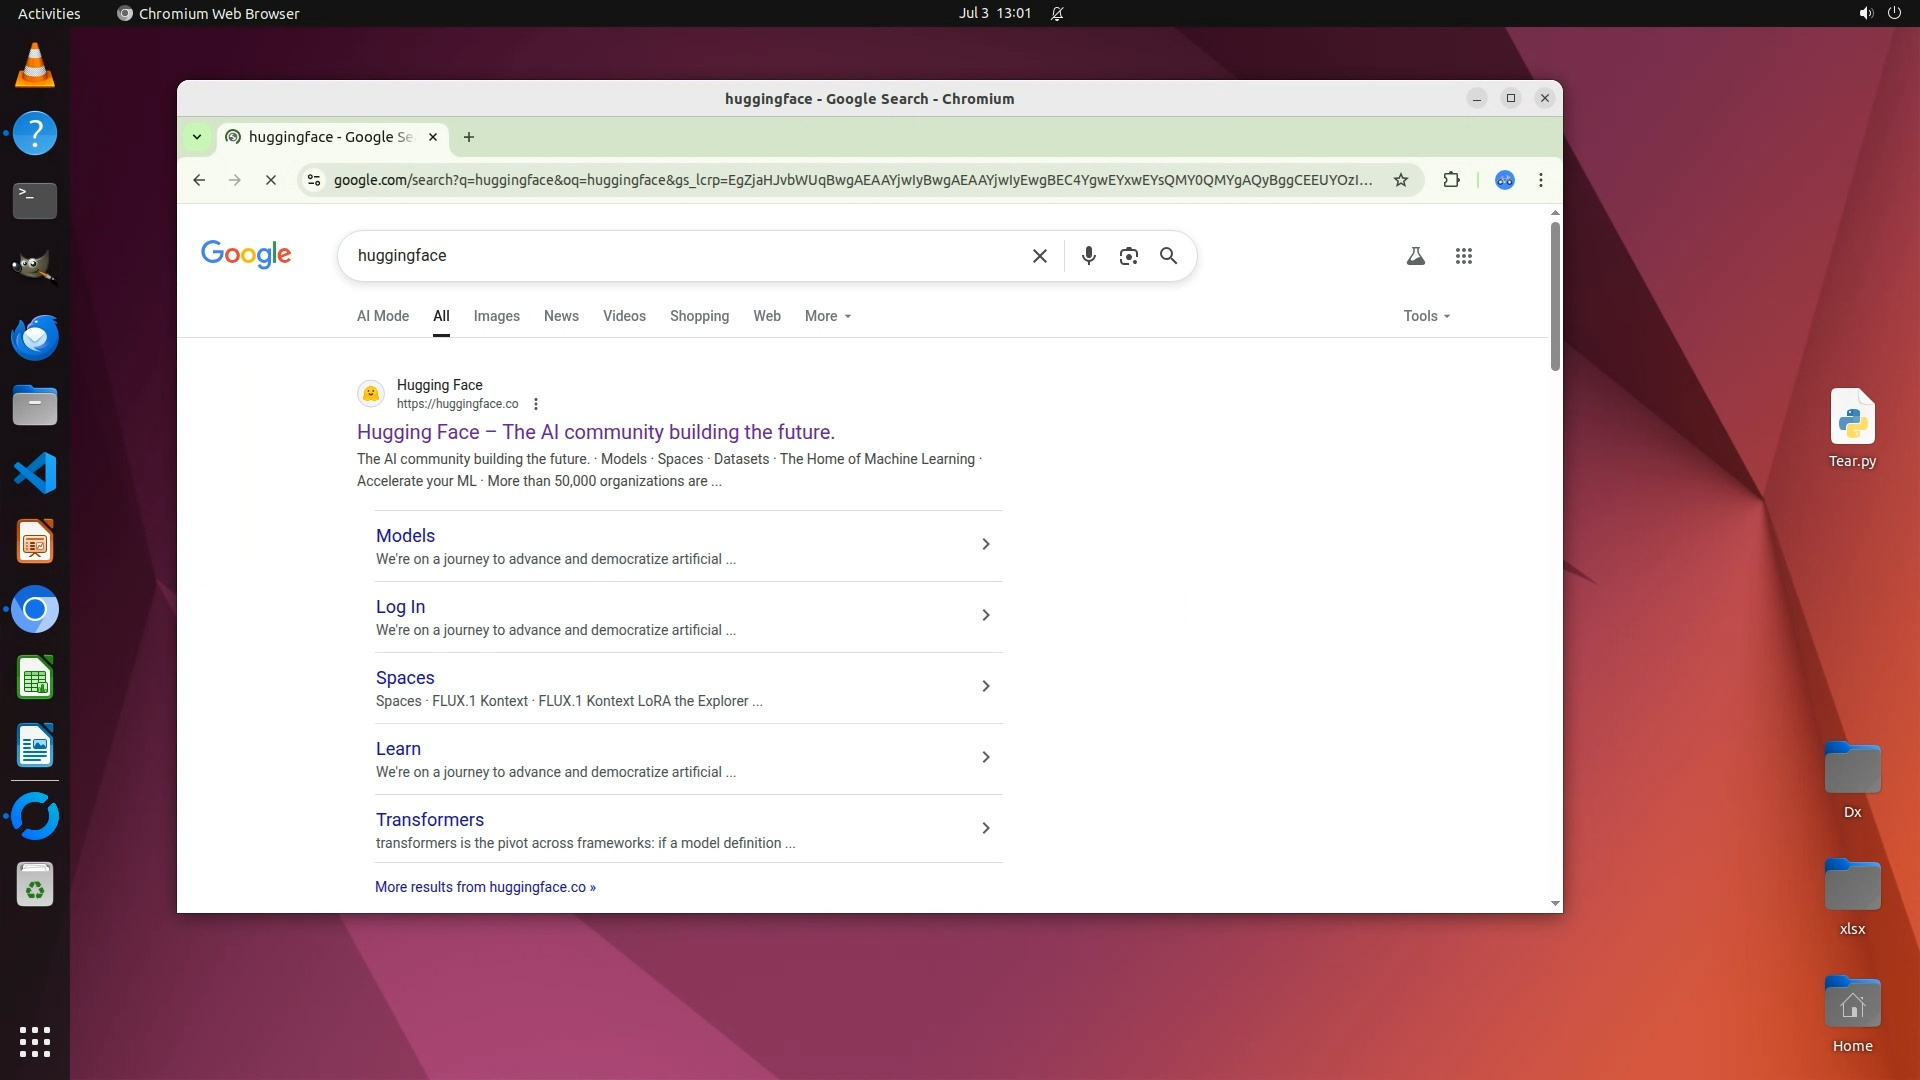Bookmark this page with star icon
This screenshot has width=1920, height=1080.
[1400, 180]
